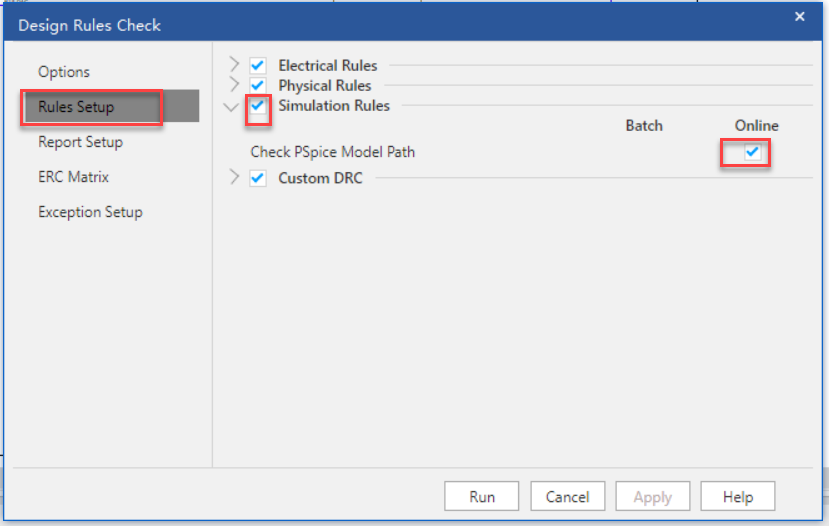Uncheck the Electrical Rules checkbox
The height and width of the screenshot is (526, 829).
coord(258,66)
